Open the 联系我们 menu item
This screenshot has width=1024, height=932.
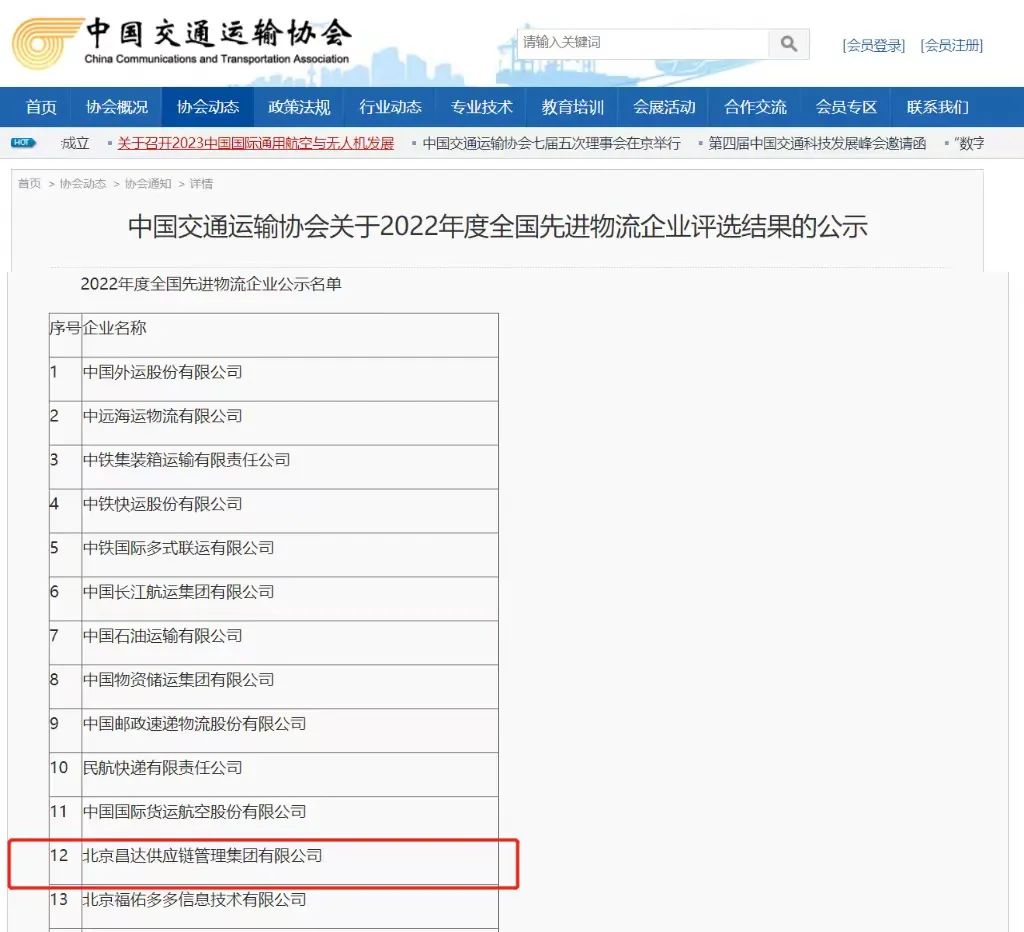pos(937,107)
